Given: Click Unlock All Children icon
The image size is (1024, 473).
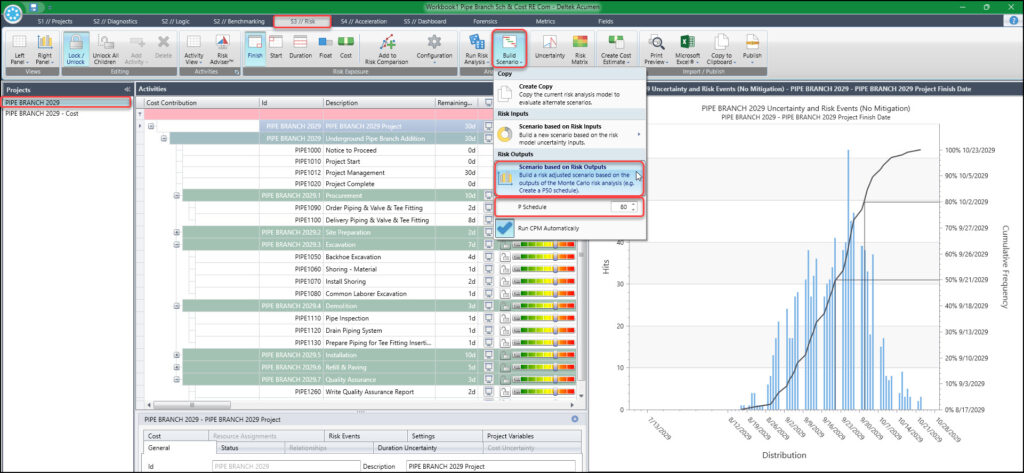Looking at the screenshot, I should [x=105, y=48].
